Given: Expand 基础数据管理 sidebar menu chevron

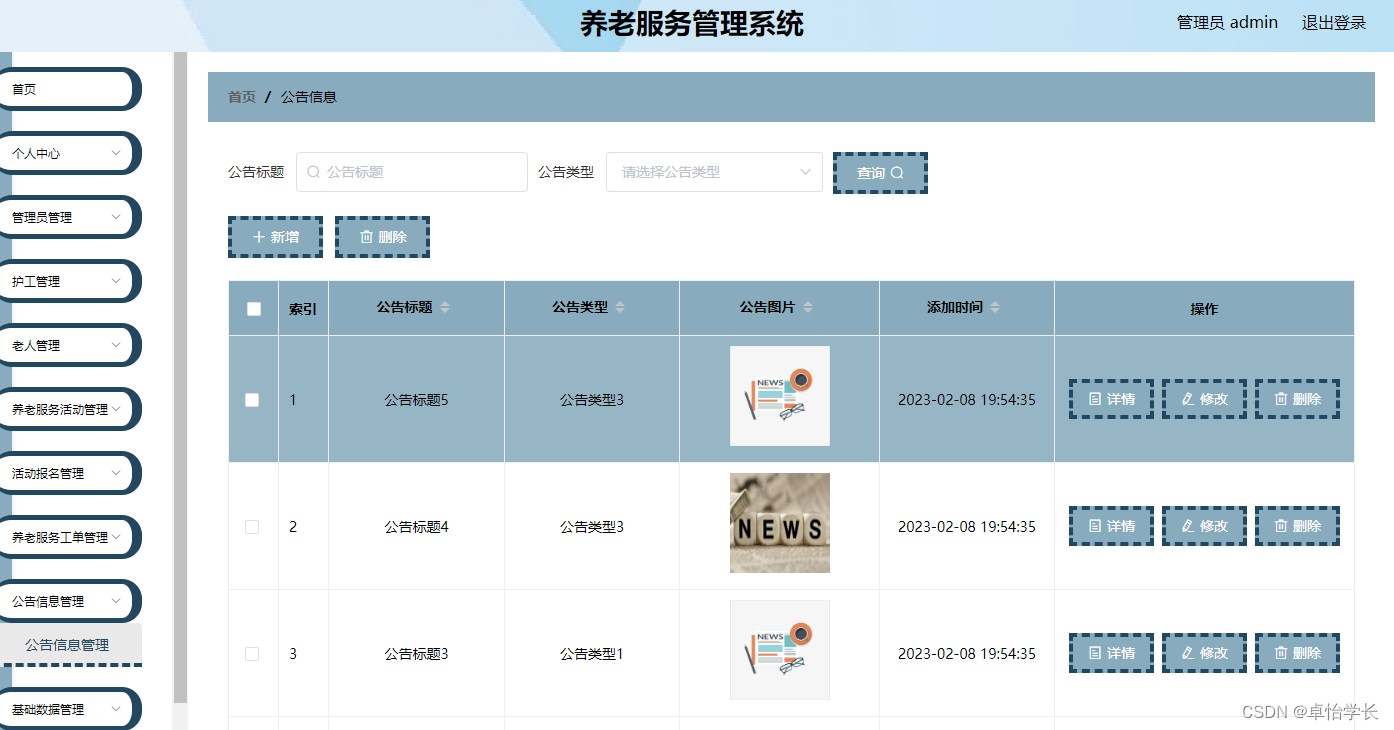Looking at the screenshot, I should point(116,709).
